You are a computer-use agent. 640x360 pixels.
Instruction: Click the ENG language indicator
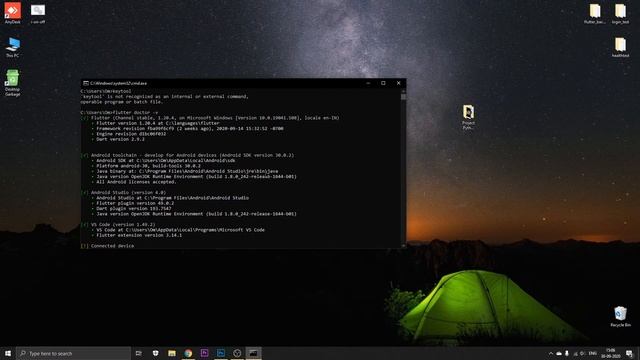pyautogui.click(x=593, y=353)
